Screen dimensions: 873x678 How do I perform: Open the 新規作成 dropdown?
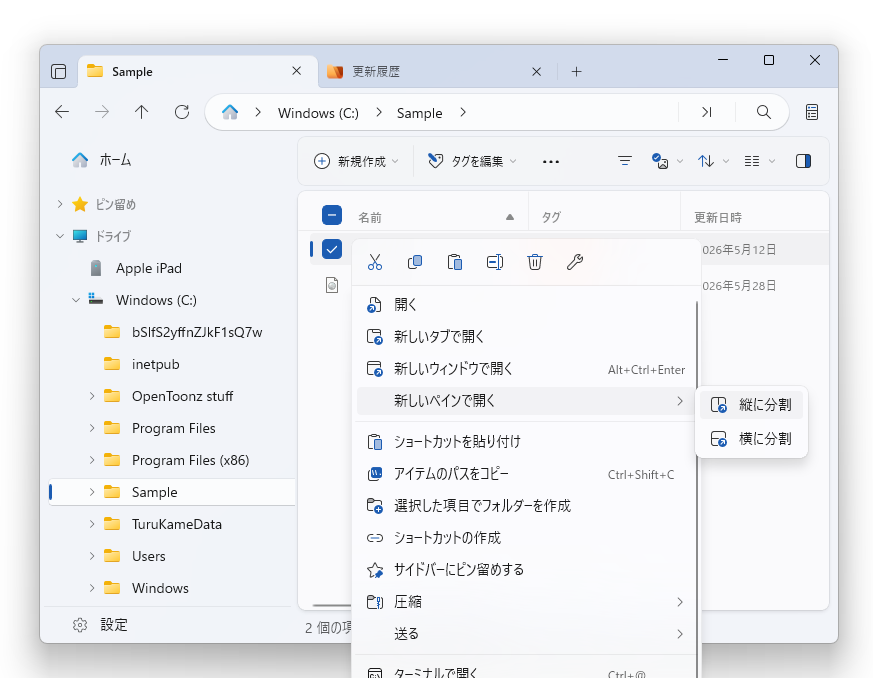point(356,161)
